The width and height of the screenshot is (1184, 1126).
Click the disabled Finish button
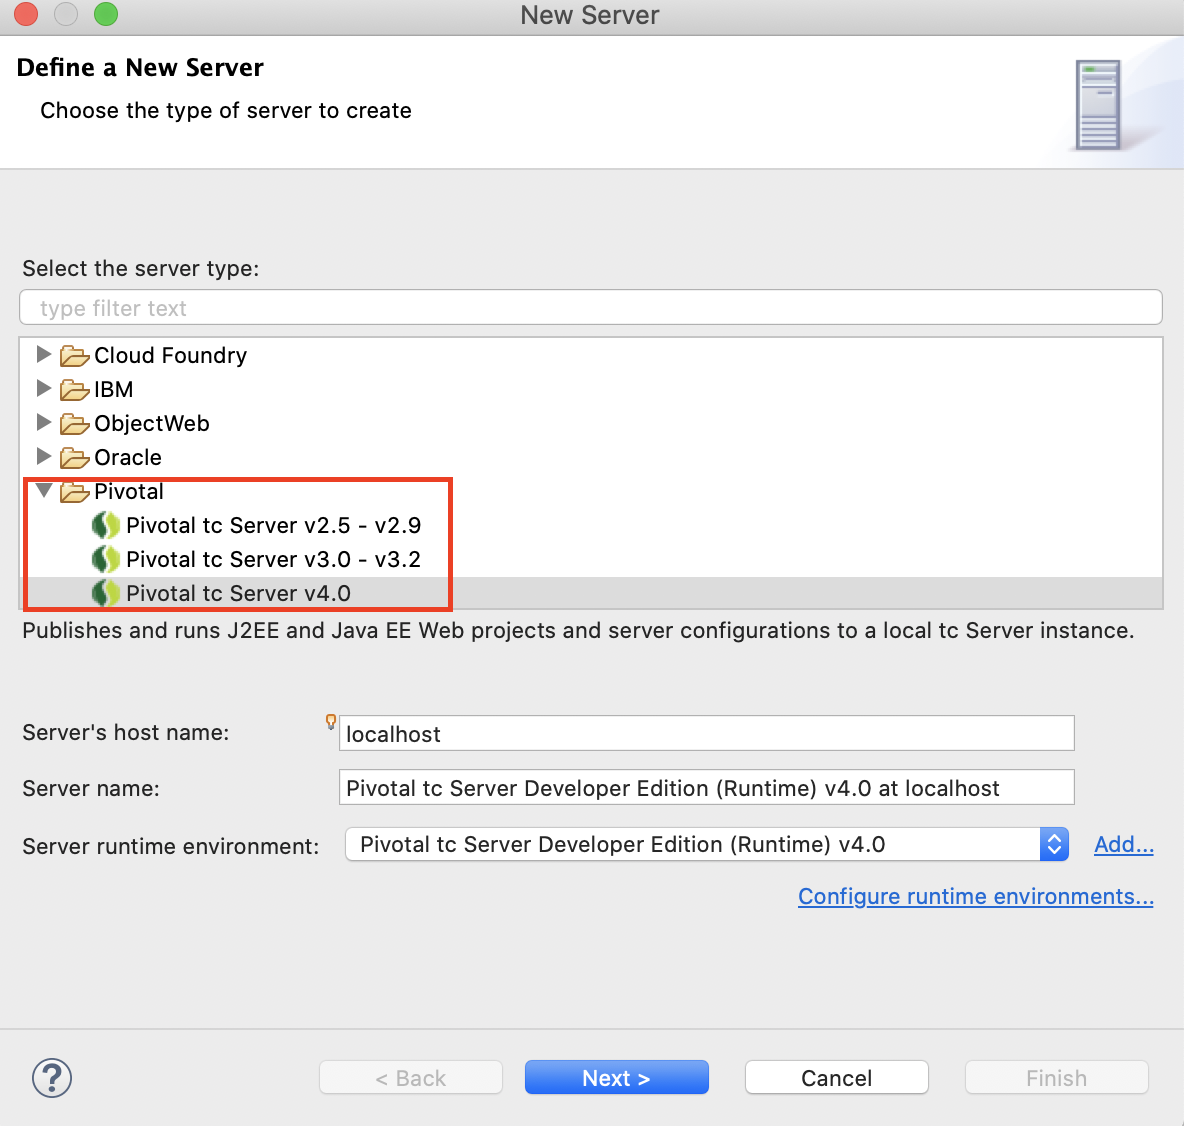[1056, 1078]
